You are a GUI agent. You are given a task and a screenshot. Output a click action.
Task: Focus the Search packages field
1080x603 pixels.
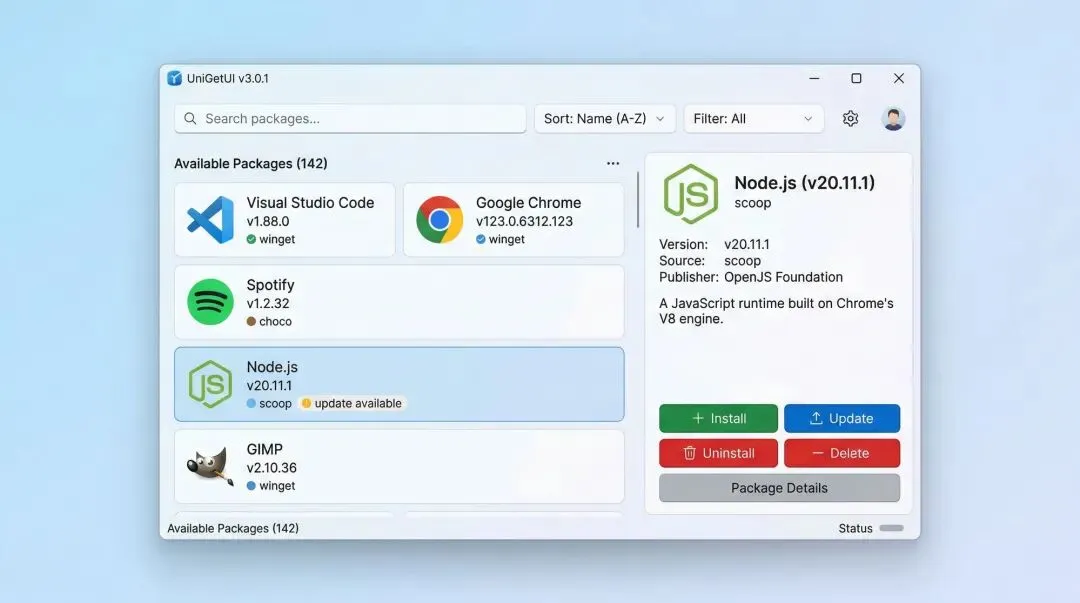(351, 119)
